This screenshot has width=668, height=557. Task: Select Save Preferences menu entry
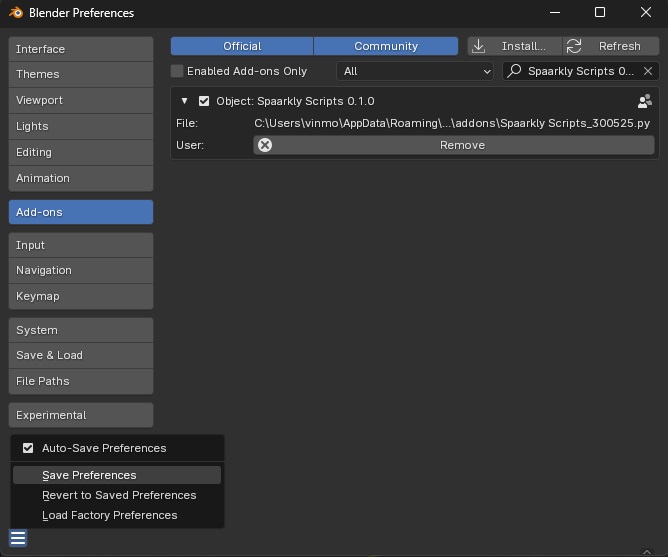(117, 475)
